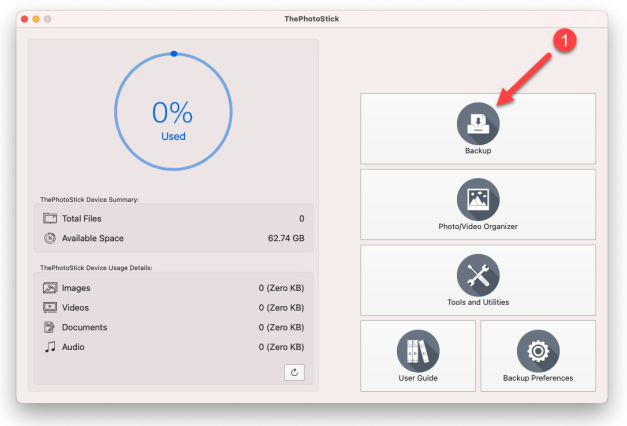
Task: Click the Available Space disk icon
Action: [x=50, y=238]
